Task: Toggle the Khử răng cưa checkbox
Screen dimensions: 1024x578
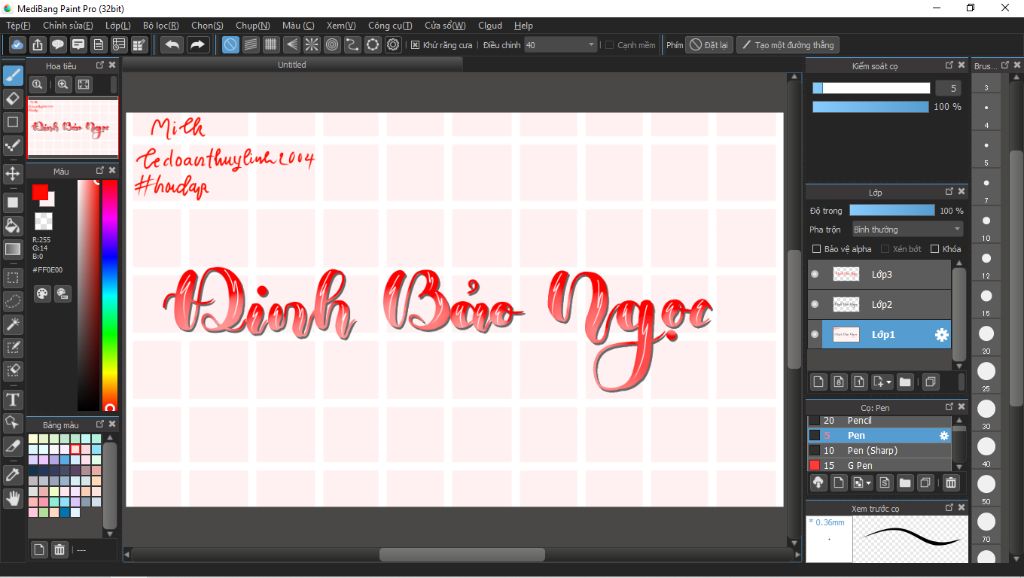Action: pyautogui.click(x=415, y=45)
